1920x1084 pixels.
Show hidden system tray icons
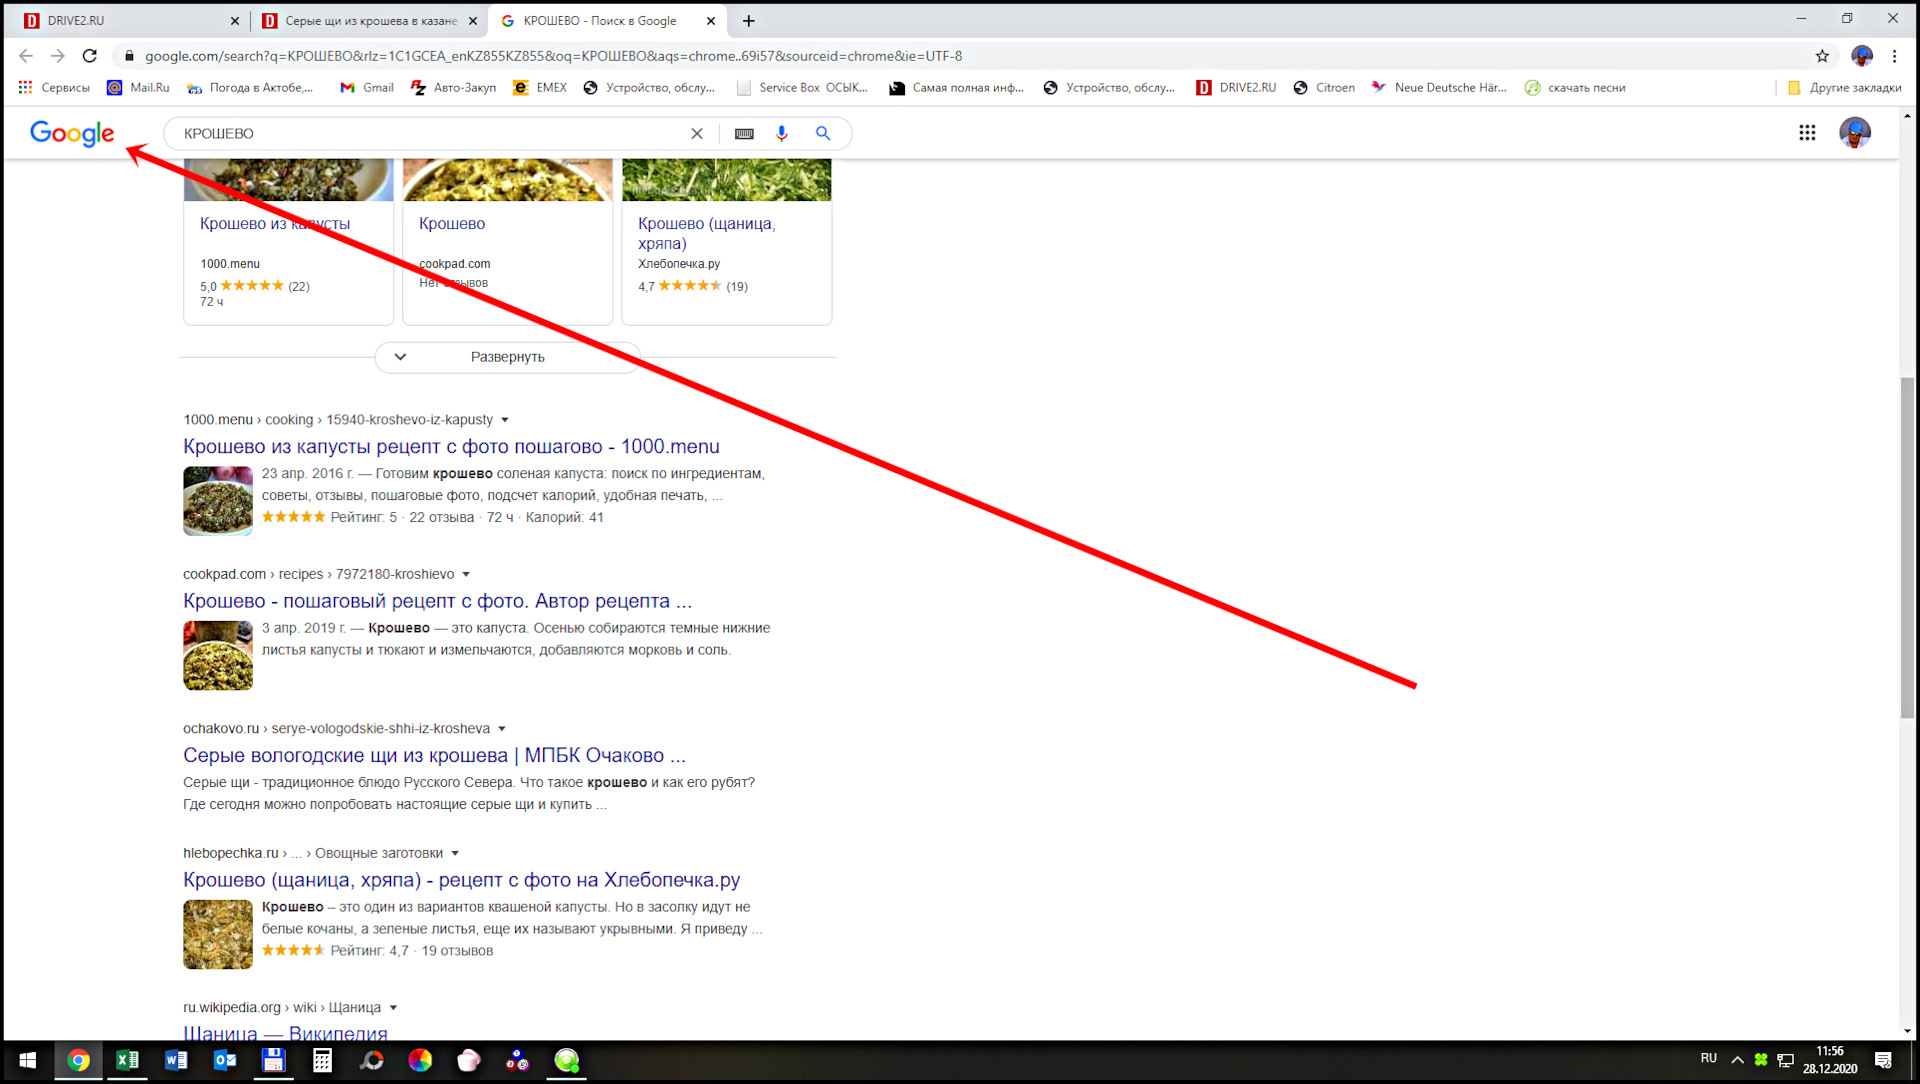1737,1060
